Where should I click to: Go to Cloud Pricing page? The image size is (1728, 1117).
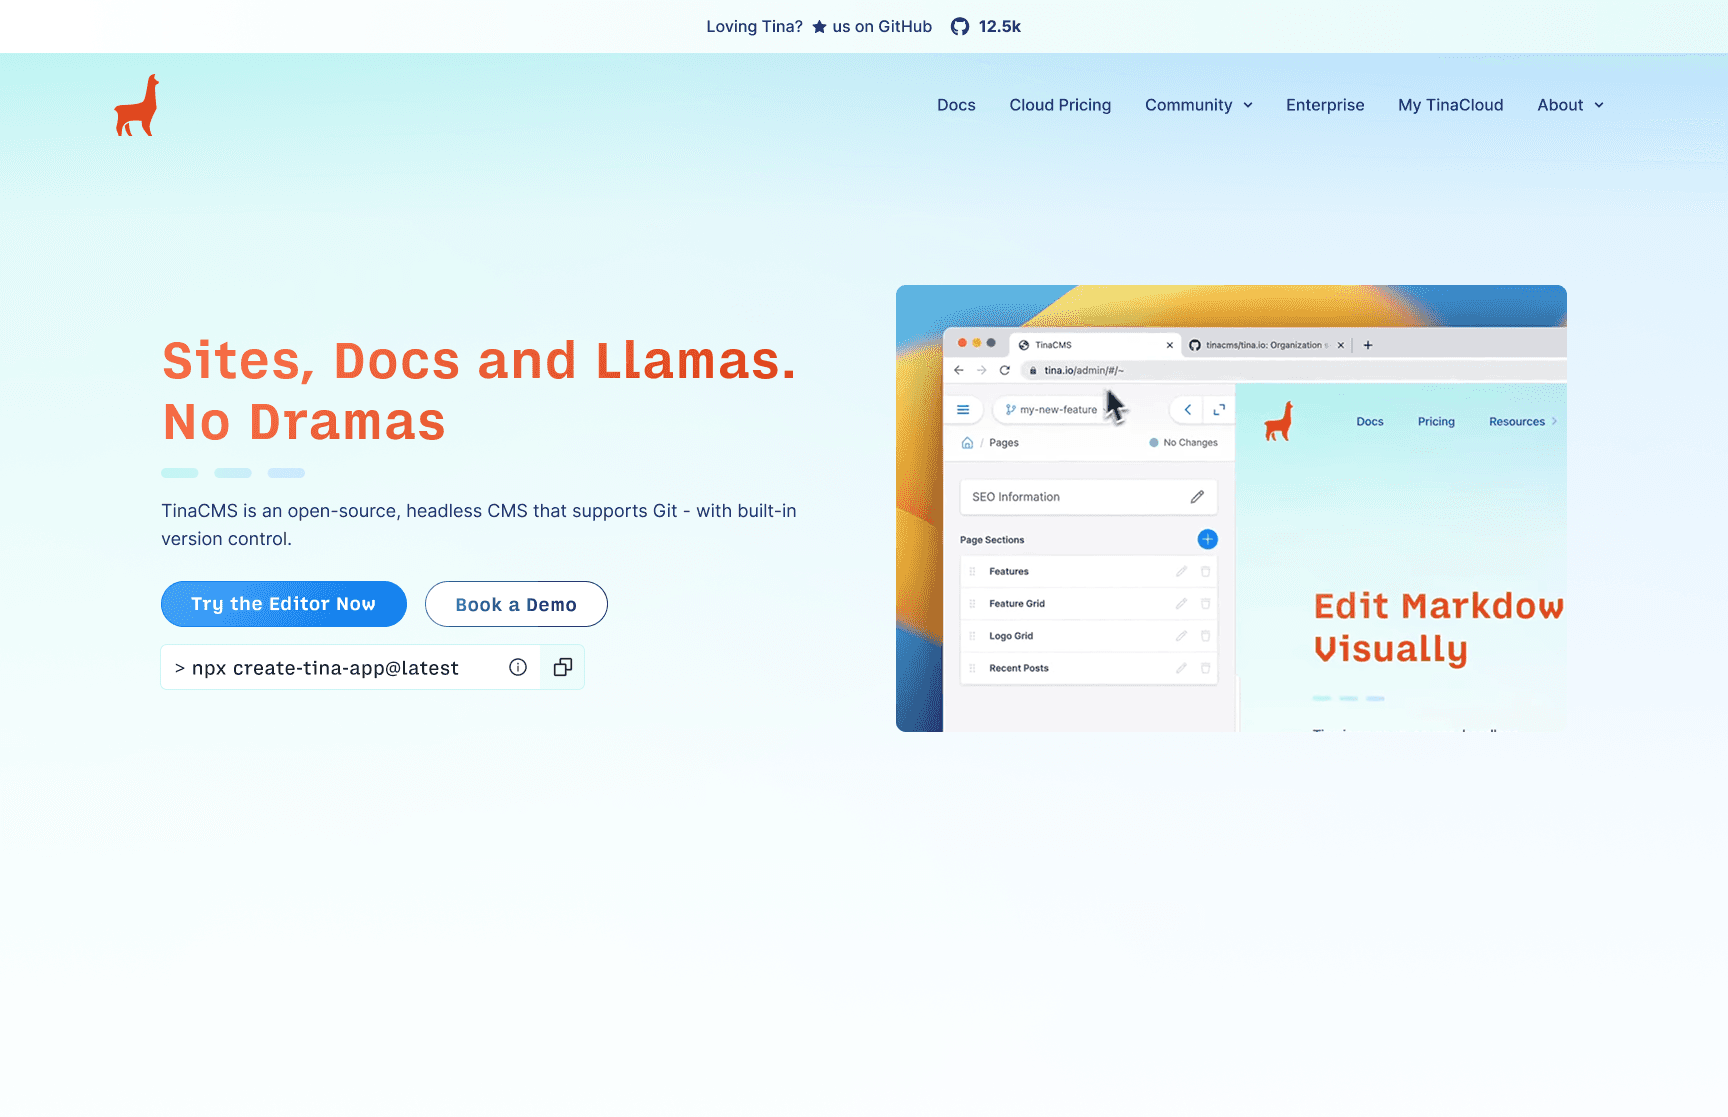[x=1060, y=105]
